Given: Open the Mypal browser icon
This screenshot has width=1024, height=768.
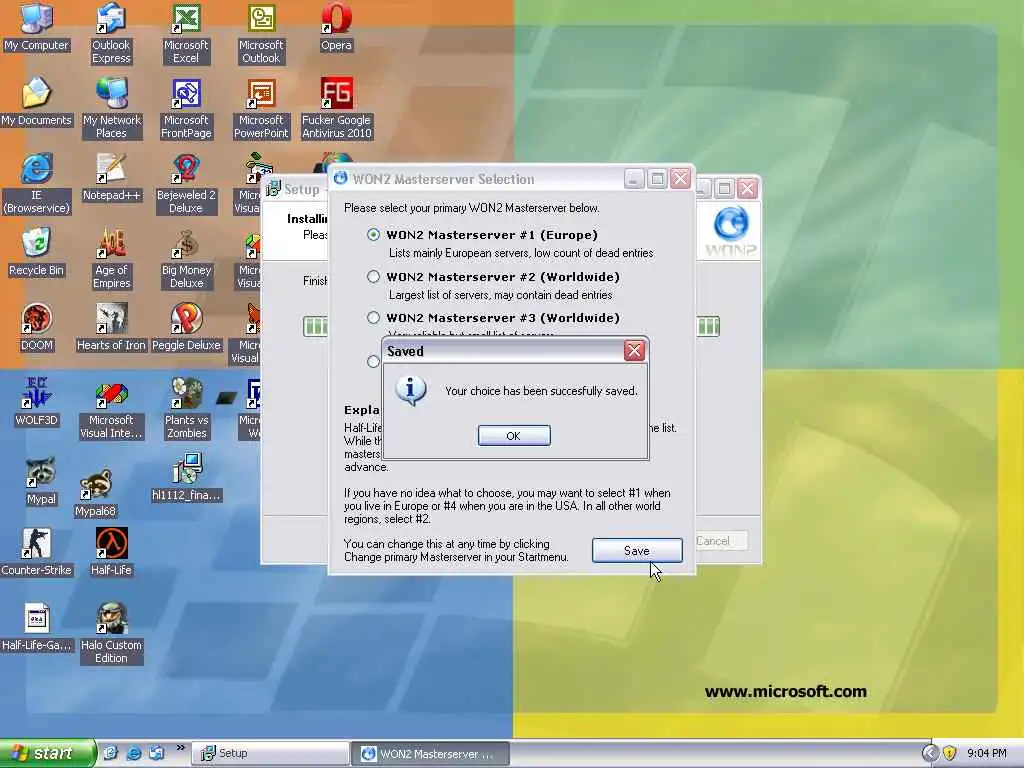Looking at the screenshot, I should [40, 481].
